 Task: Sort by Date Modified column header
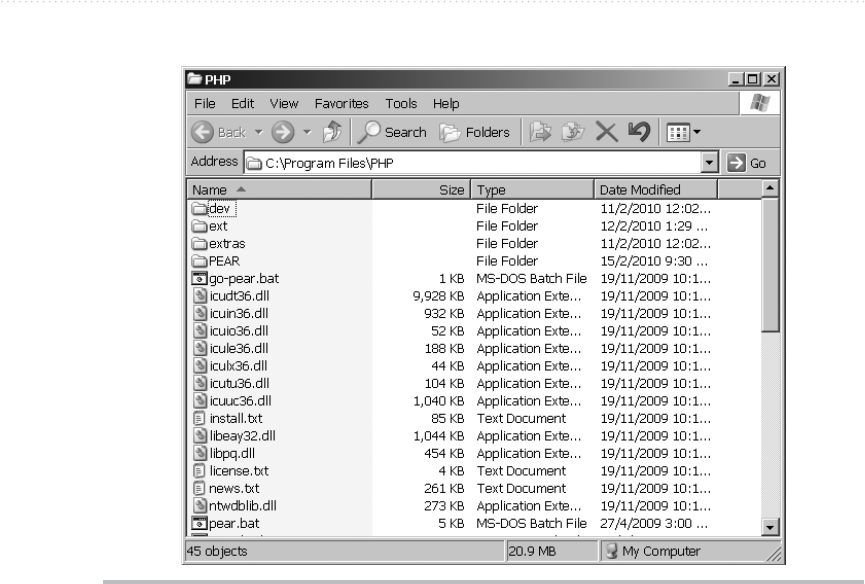point(656,190)
